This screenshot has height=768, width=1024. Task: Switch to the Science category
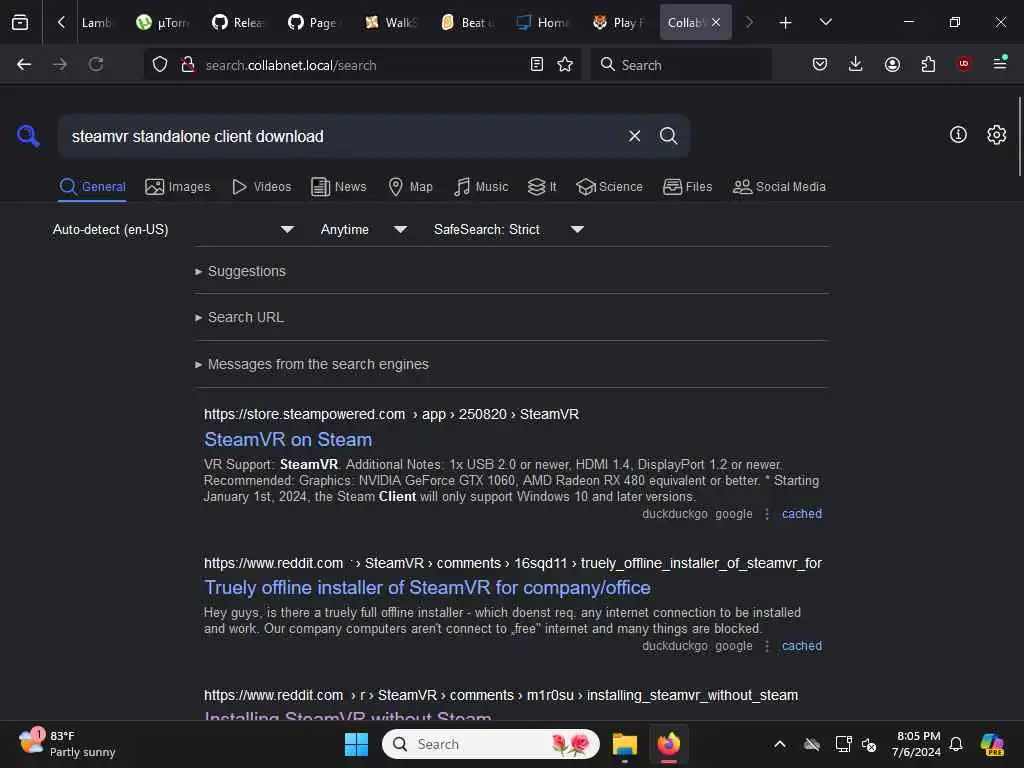pos(610,187)
